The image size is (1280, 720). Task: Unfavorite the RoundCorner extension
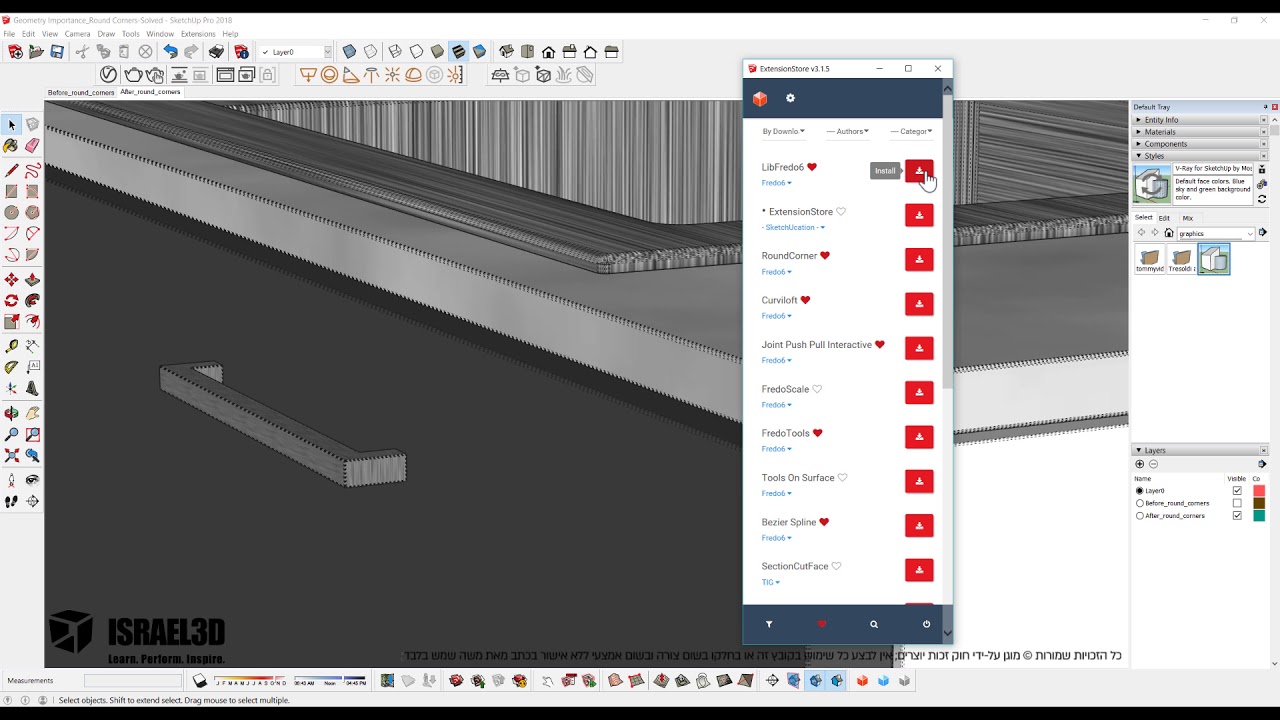[825, 256]
